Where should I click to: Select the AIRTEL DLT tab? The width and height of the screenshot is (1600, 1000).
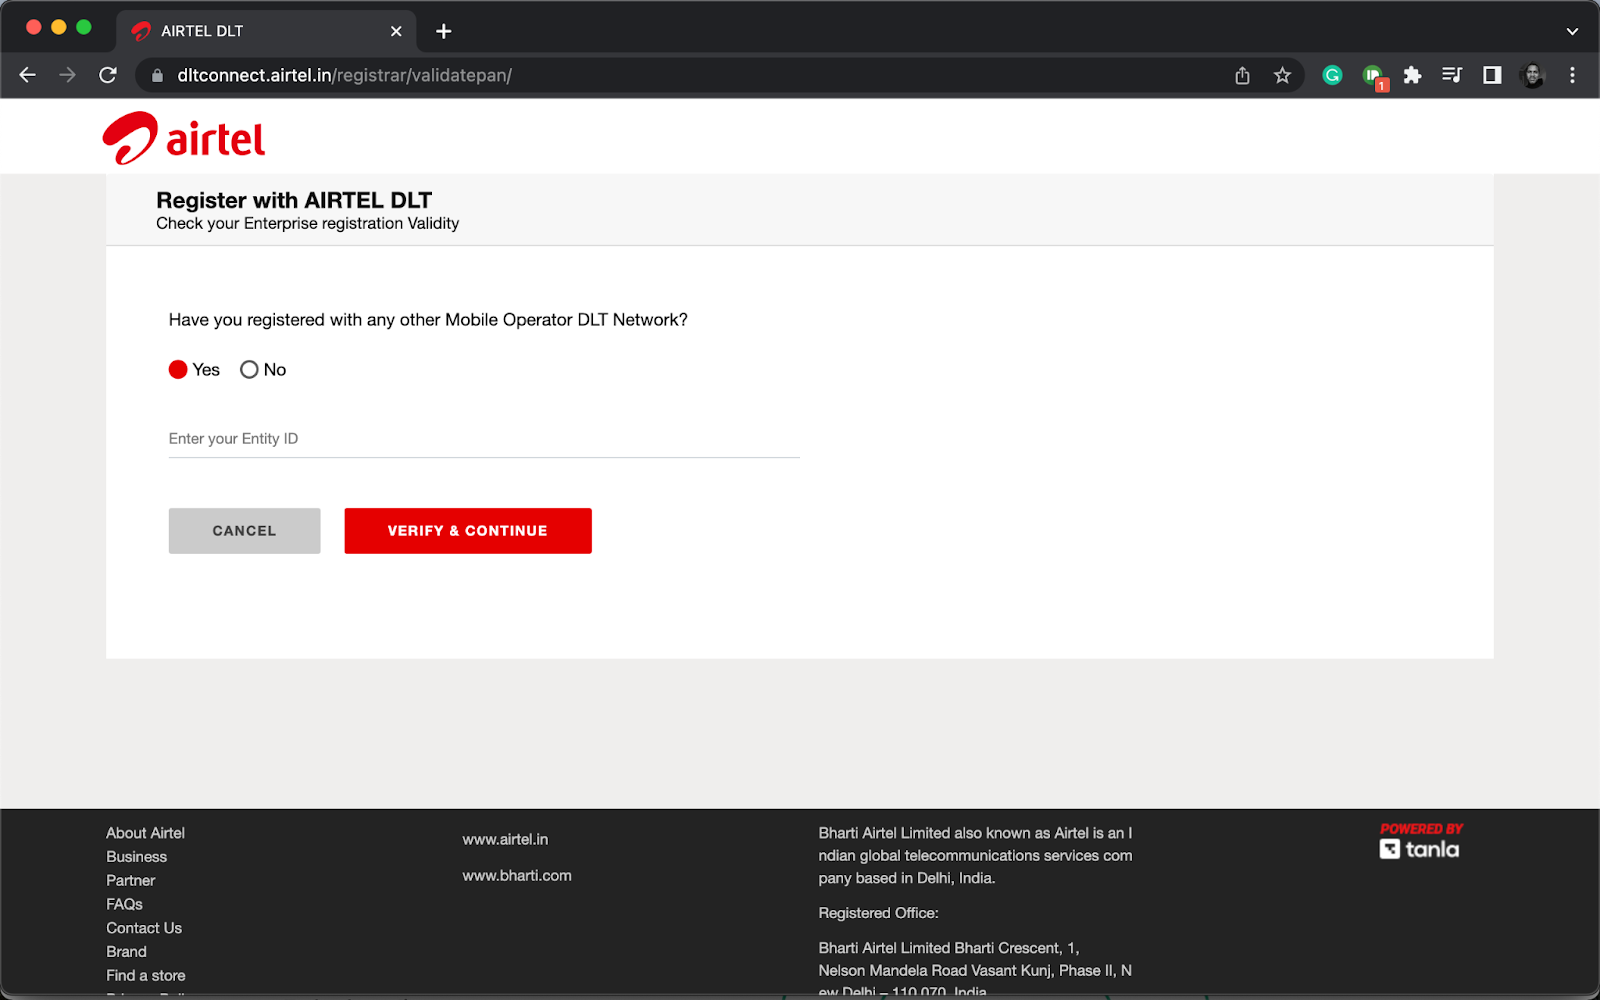266,31
